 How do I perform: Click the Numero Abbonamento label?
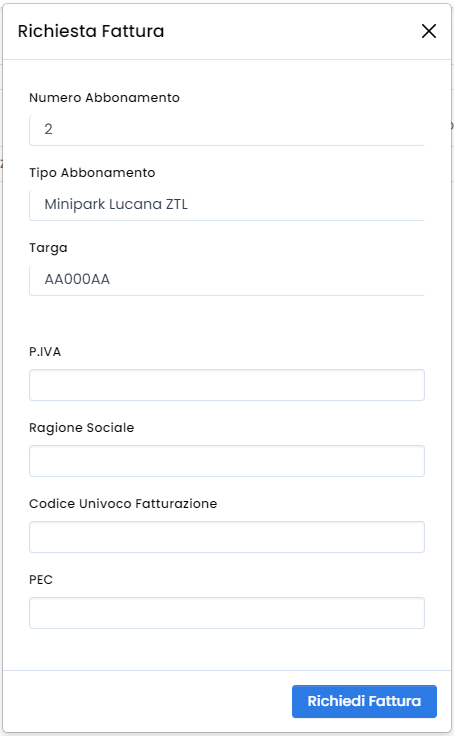coord(104,98)
